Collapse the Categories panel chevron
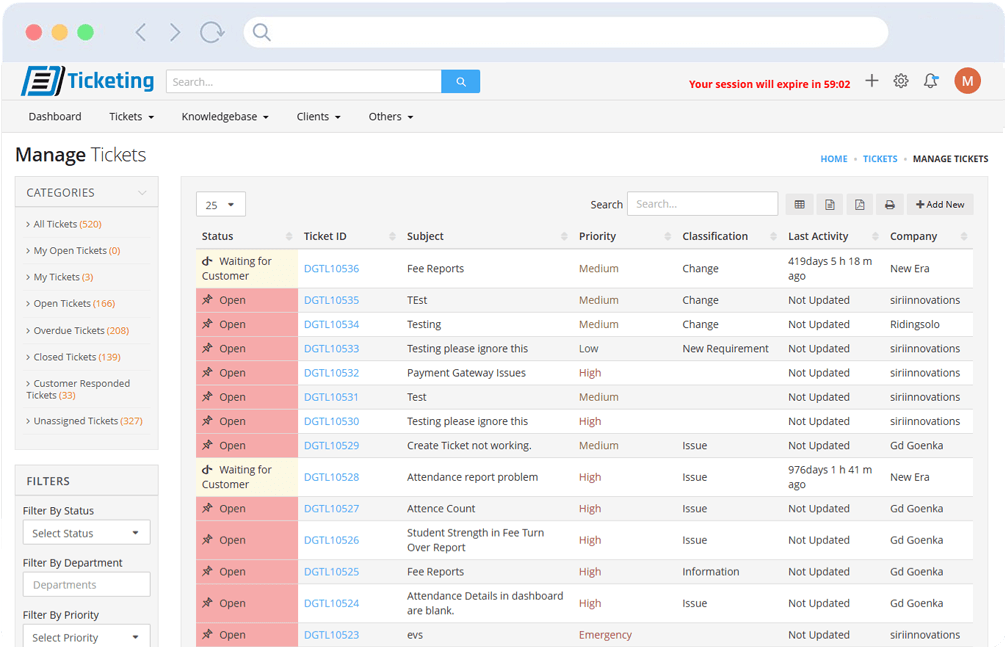 point(142,193)
